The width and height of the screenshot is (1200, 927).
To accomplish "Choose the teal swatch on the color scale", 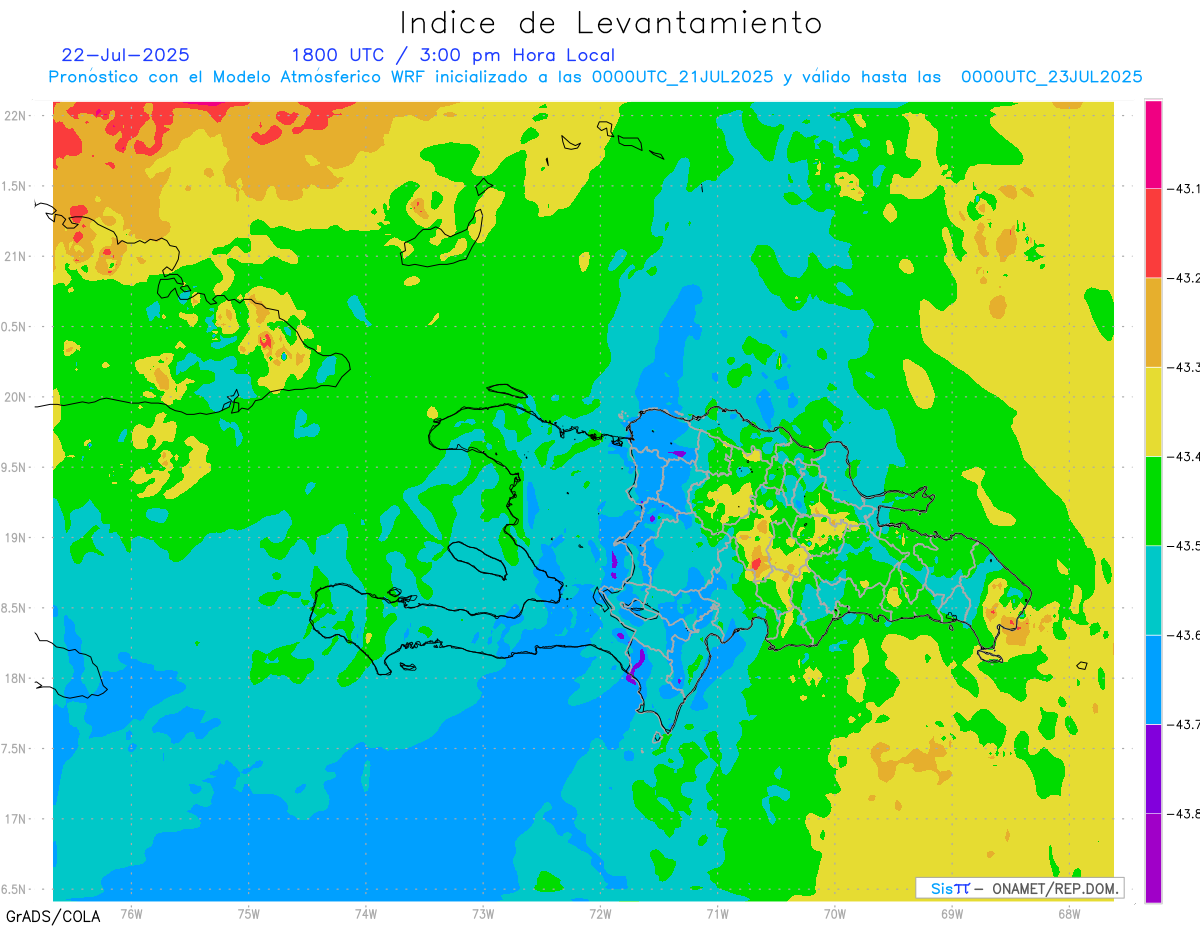I will point(1153,590).
